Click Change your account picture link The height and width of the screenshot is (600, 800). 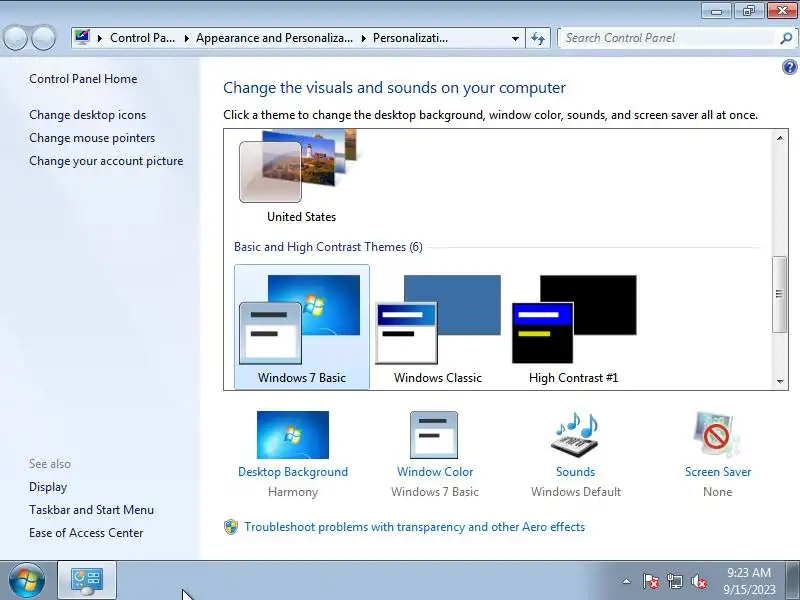pyautogui.click(x=106, y=161)
